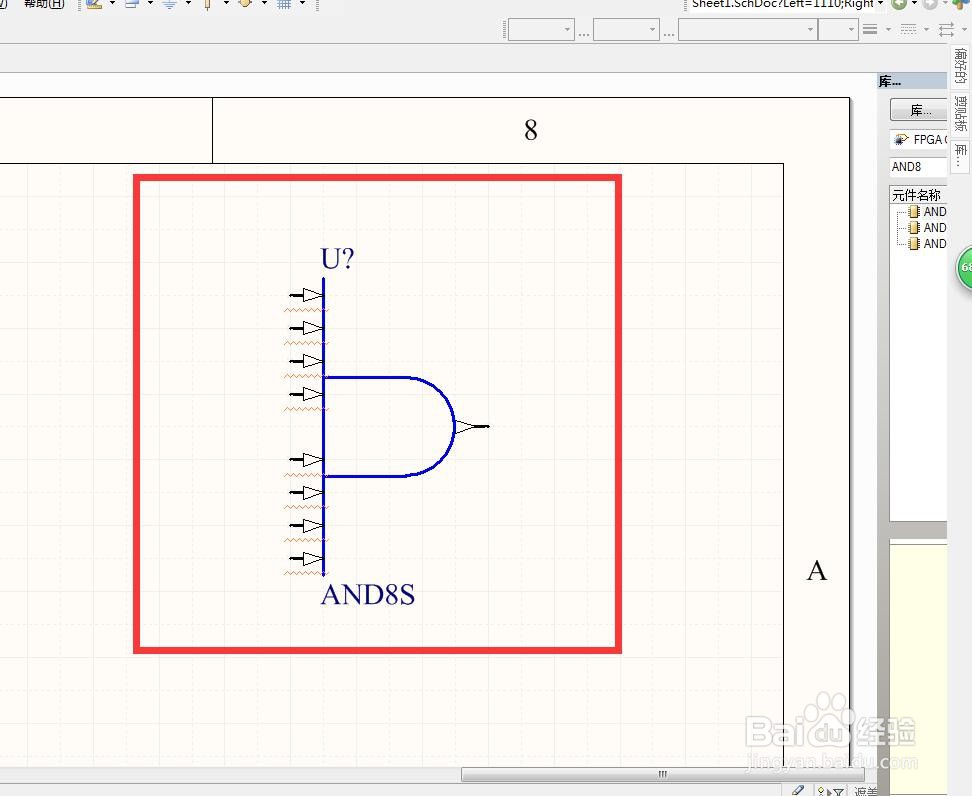Click the grey navigate forward icon
Image resolution: width=972 pixels, height=796 pixels.
click(x=930, y=4)
